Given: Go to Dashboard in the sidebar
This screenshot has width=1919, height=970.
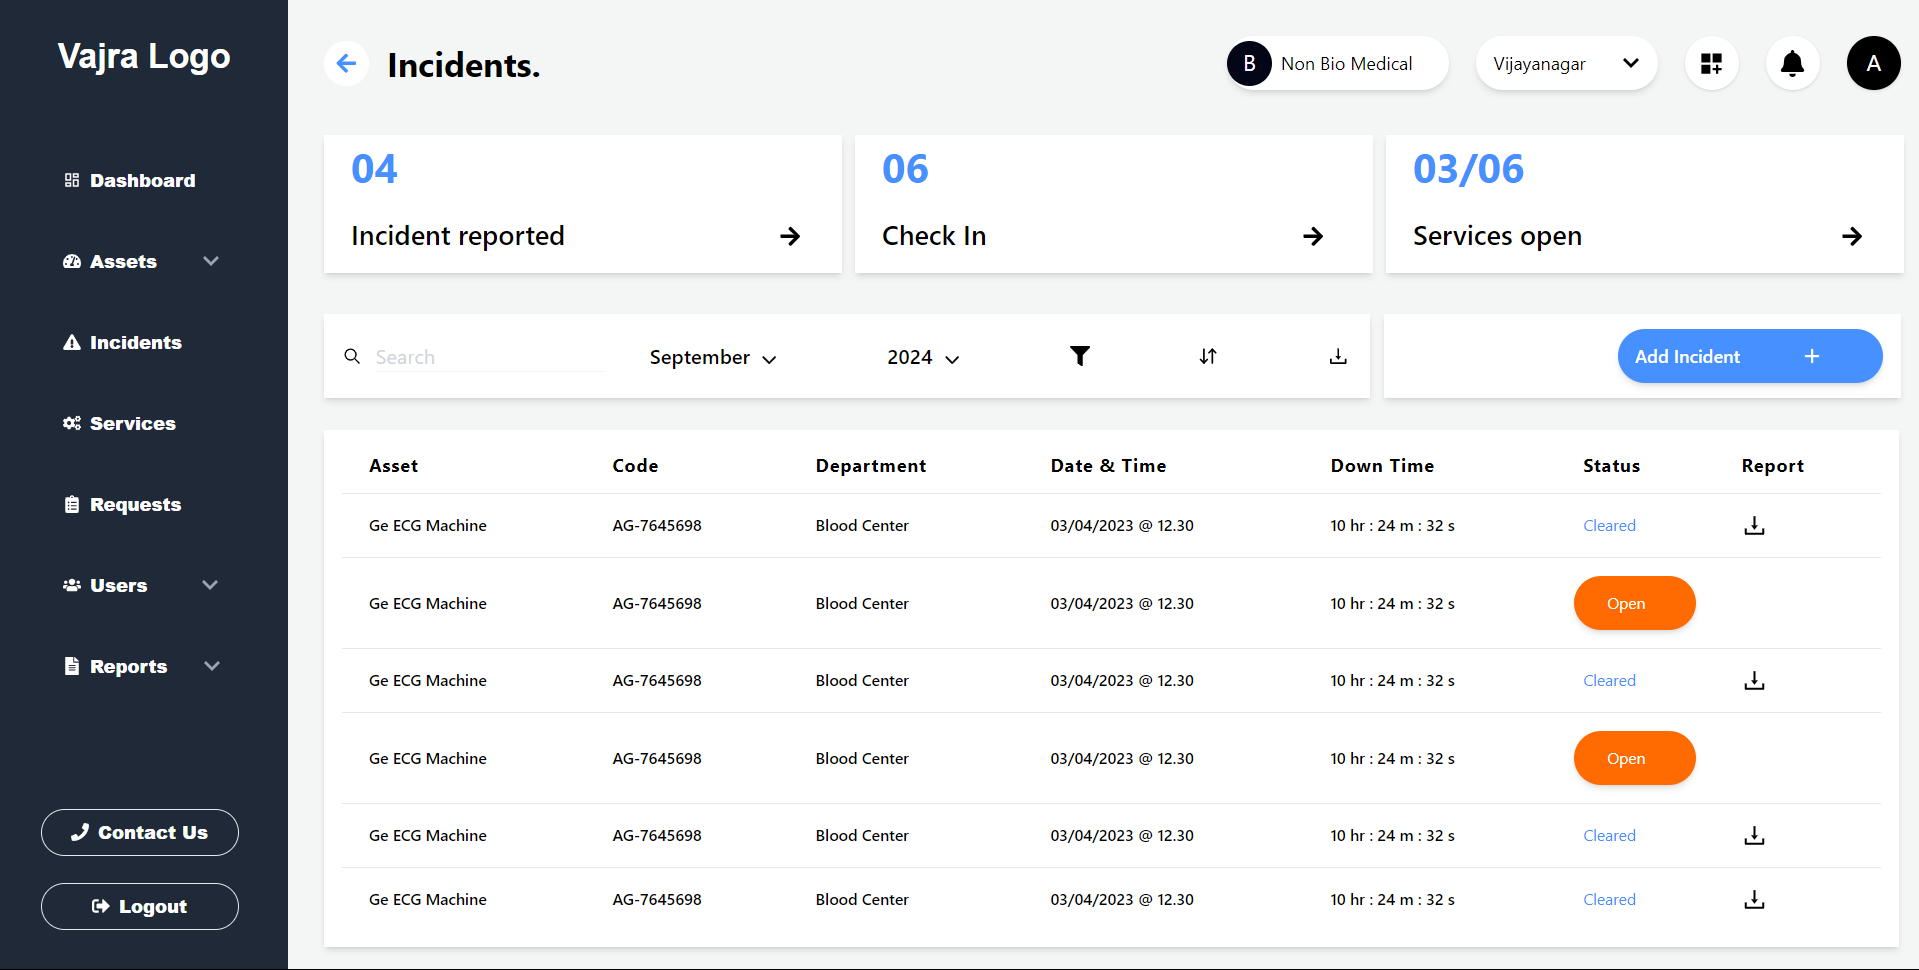Looking at the screenshot, I should (142, 181).
